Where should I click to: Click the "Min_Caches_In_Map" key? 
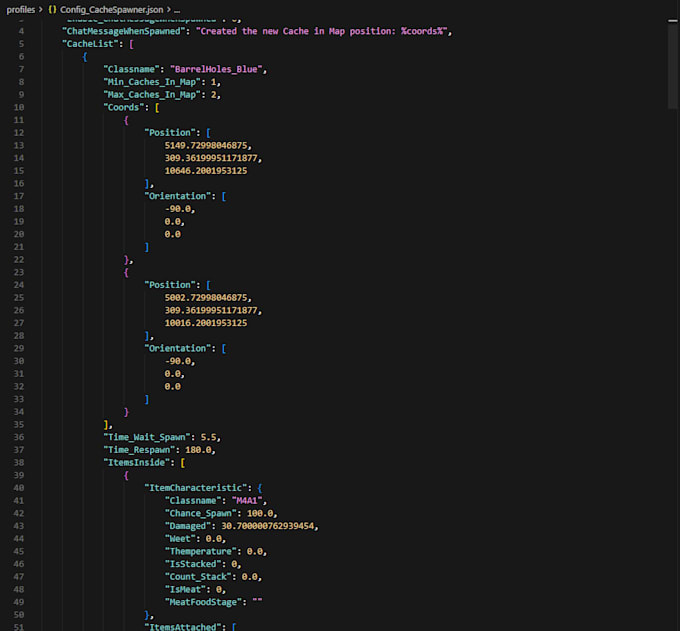pos(152,82)
